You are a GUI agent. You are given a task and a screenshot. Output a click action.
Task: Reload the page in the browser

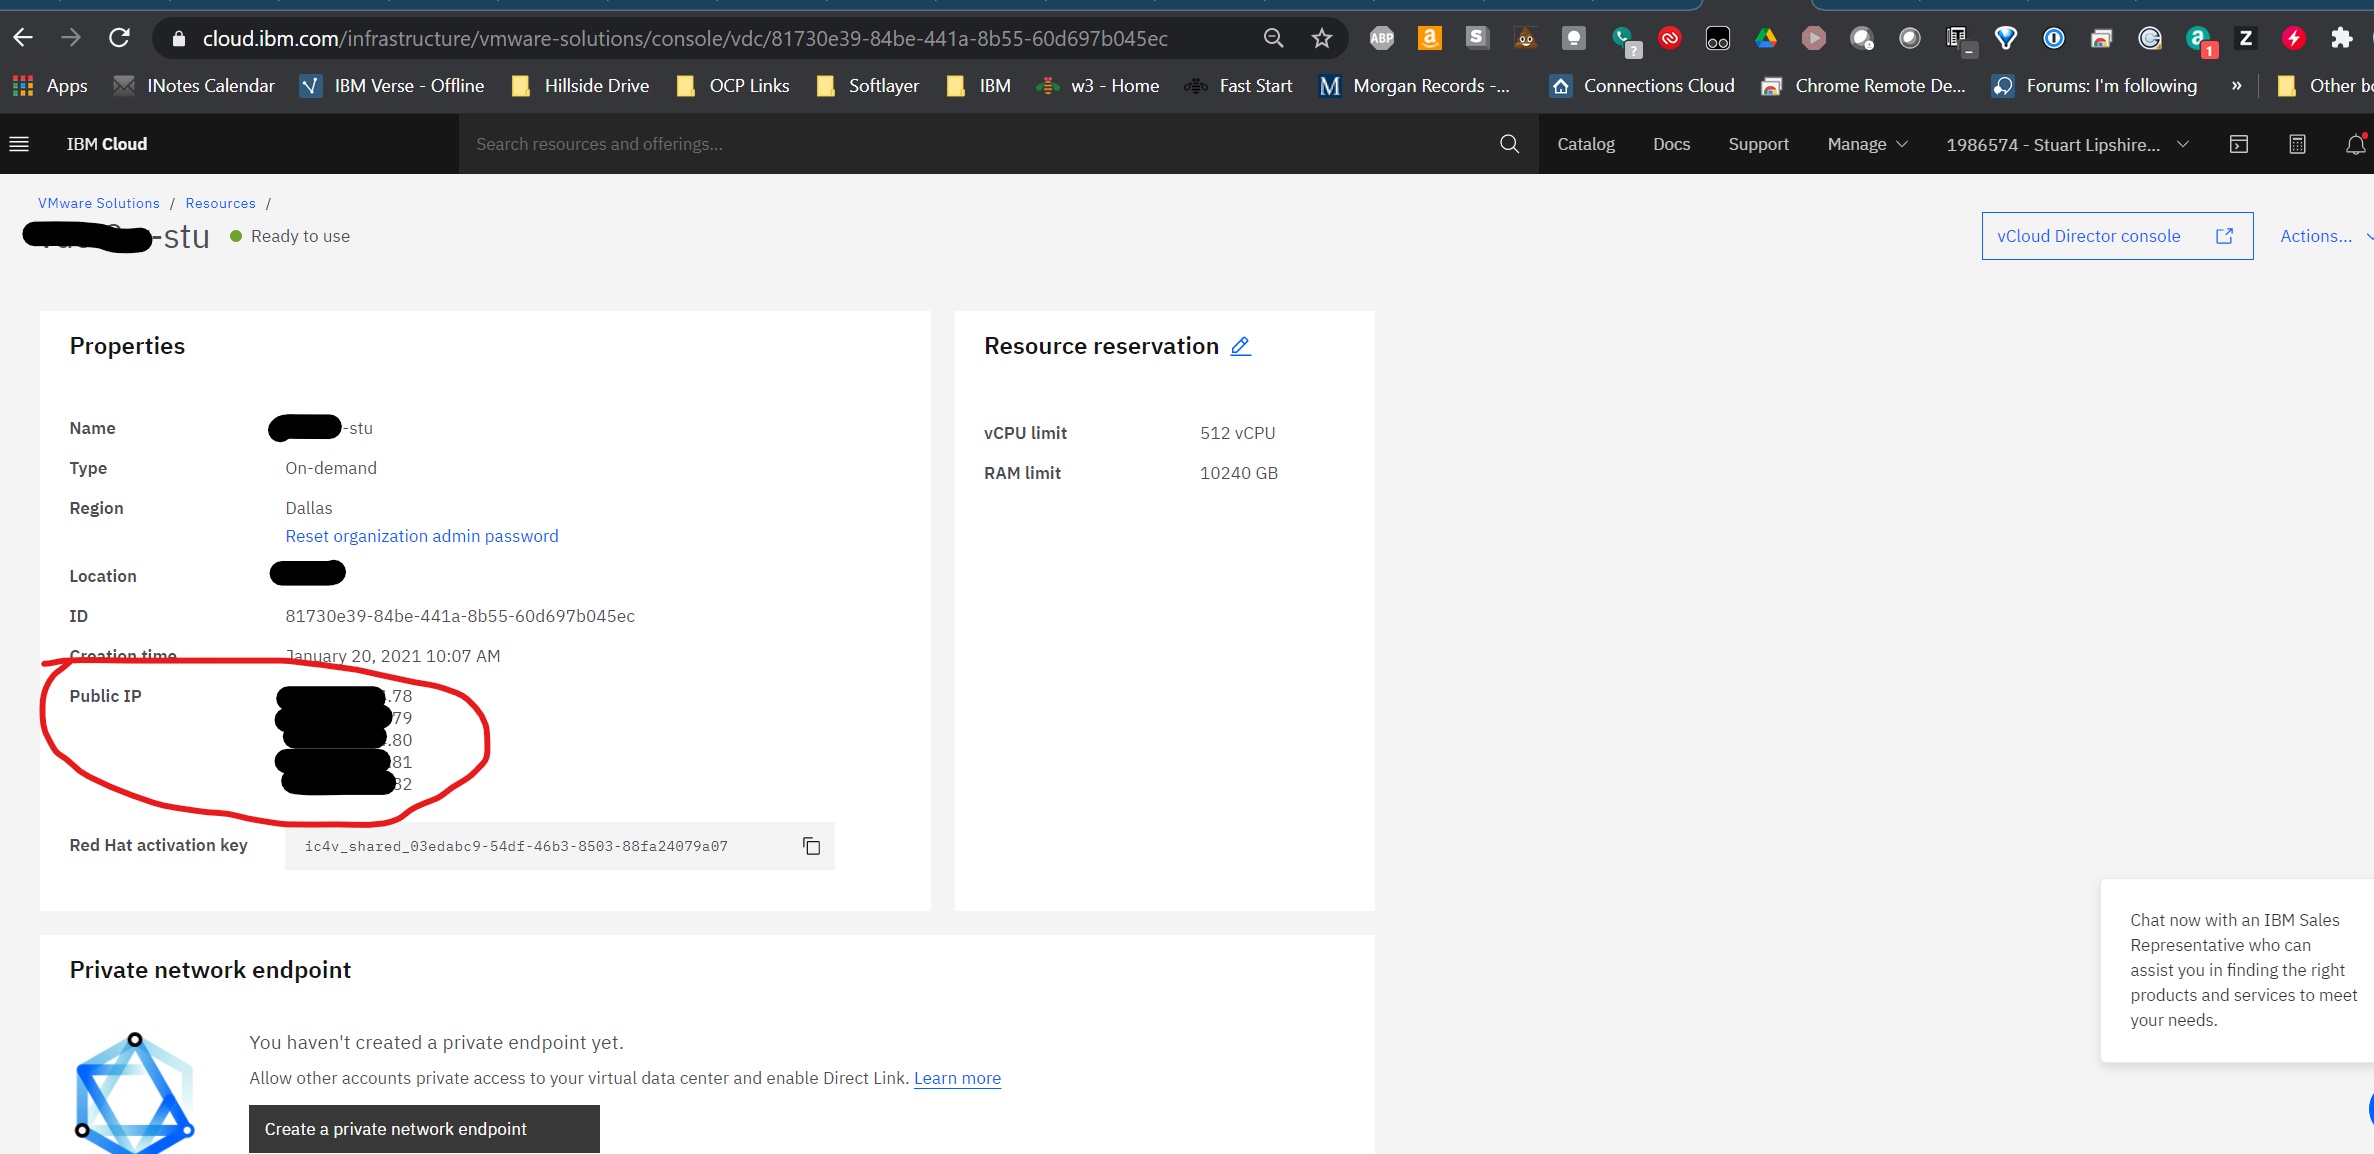coord(119,38)
